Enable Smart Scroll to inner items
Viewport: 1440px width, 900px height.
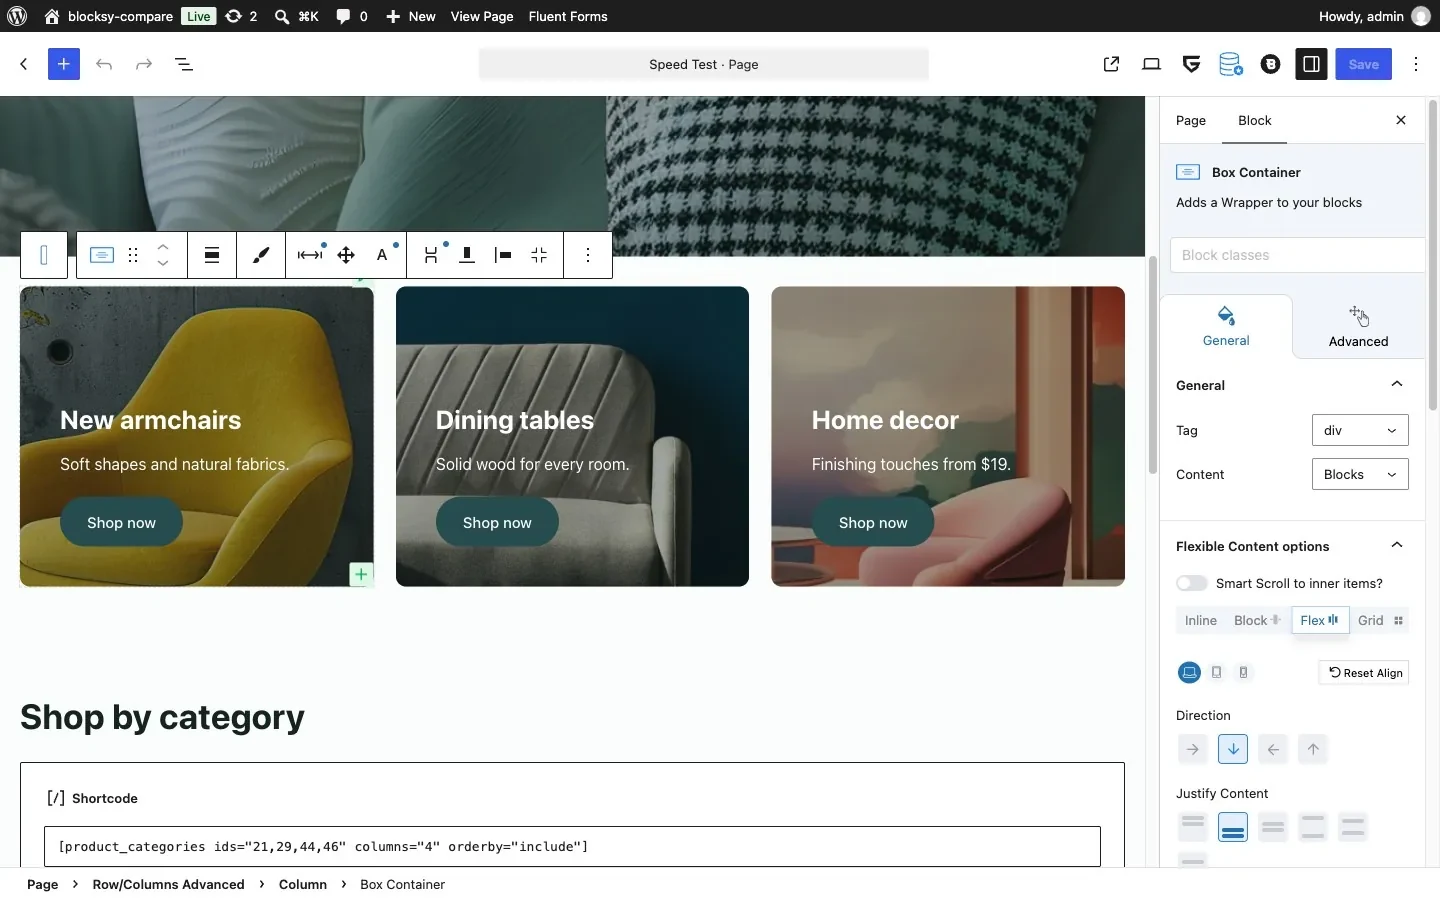click(x=1193, y=584)
